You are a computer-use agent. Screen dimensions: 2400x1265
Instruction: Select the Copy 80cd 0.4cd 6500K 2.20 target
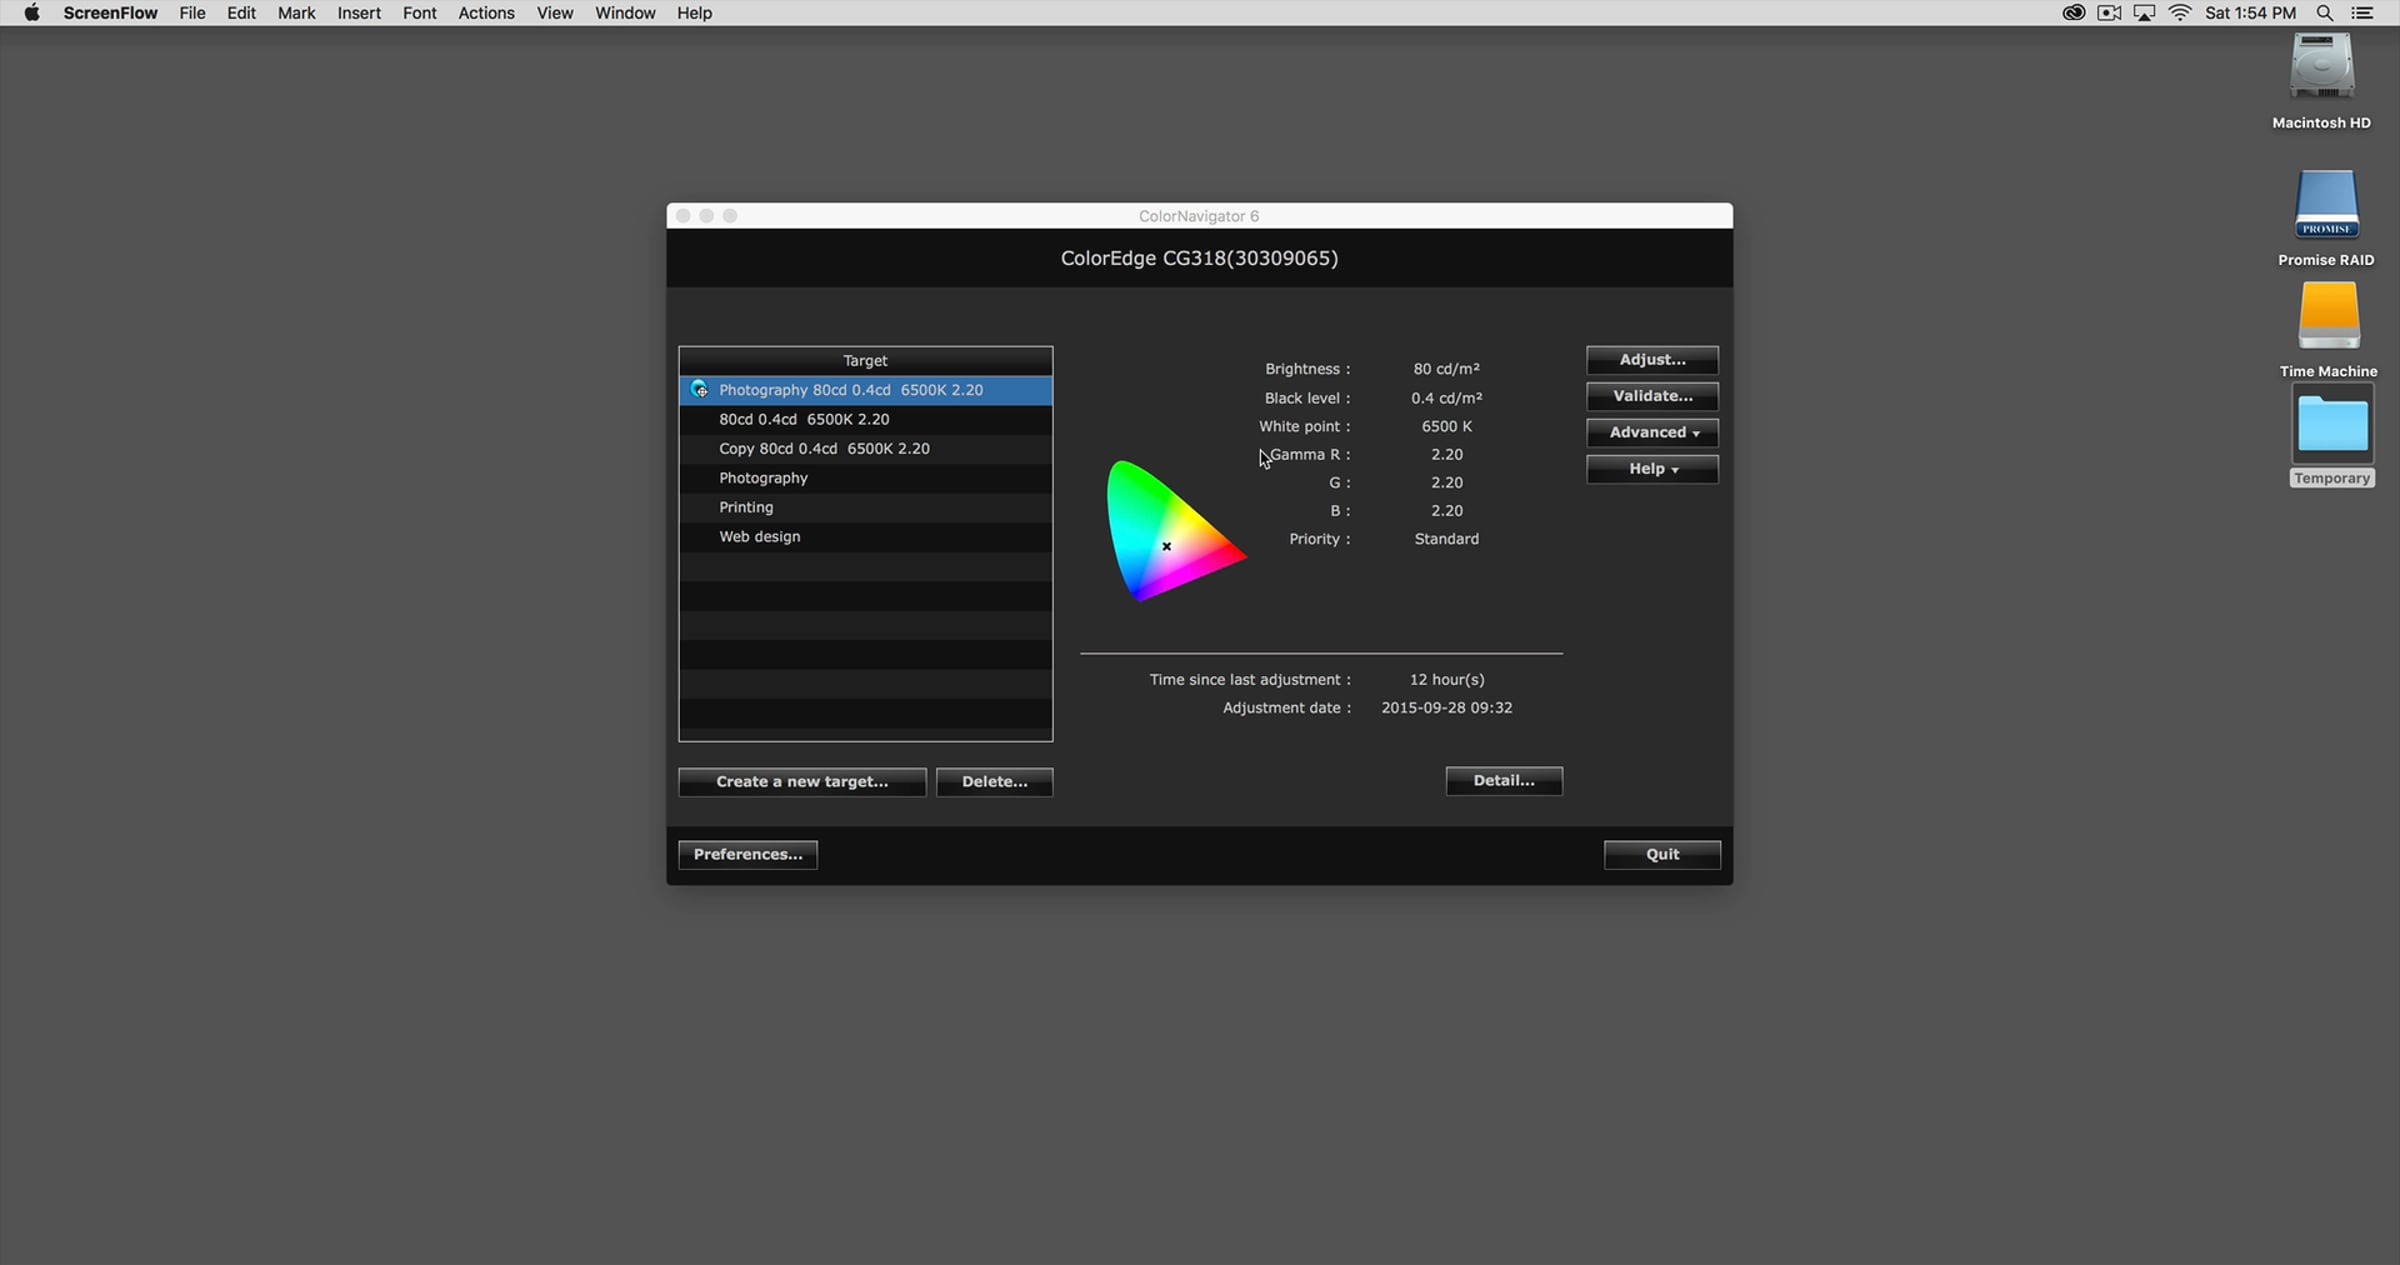tap(866, 449)
